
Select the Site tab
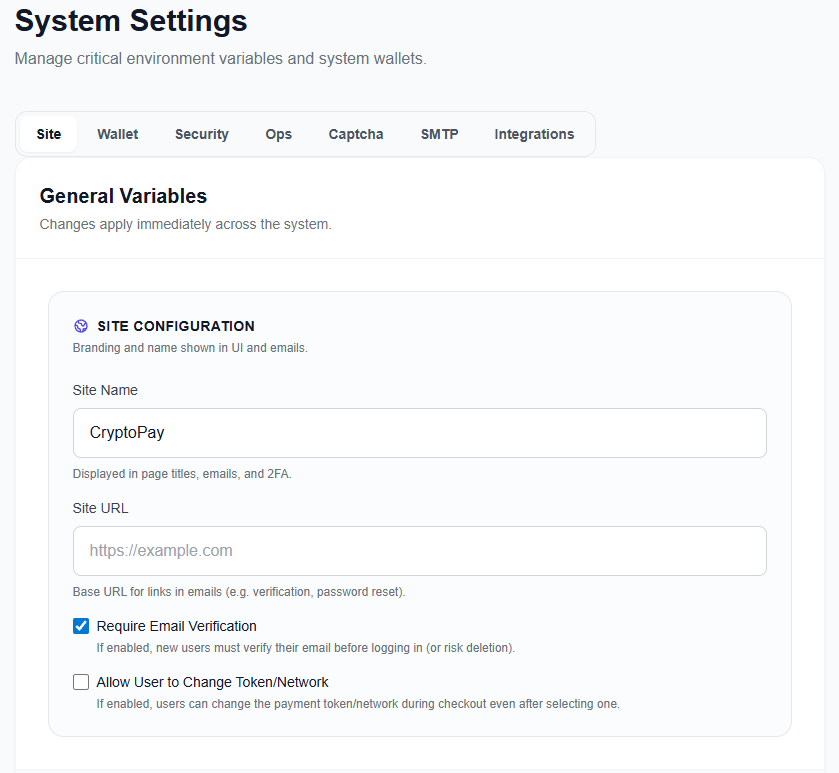point(49,134)
